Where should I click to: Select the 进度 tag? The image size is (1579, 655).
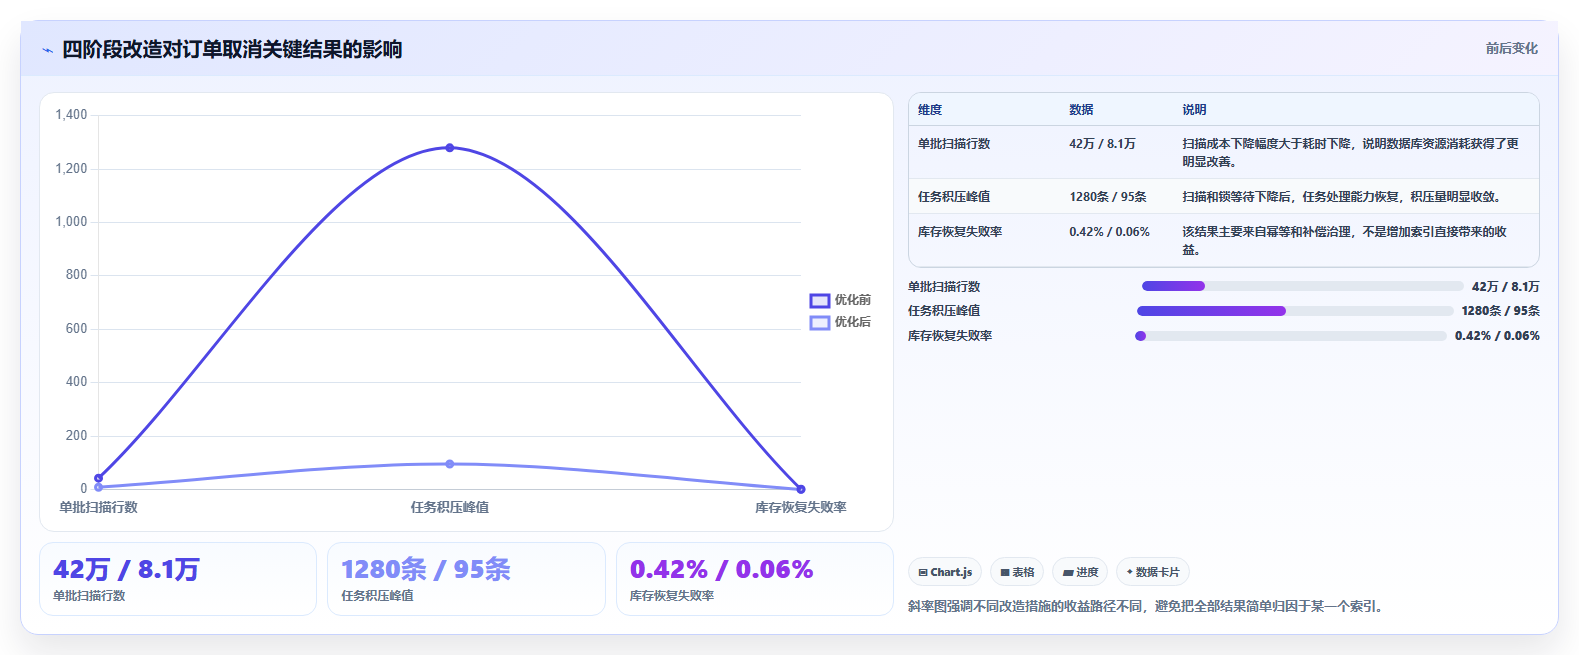[1080, 572]
